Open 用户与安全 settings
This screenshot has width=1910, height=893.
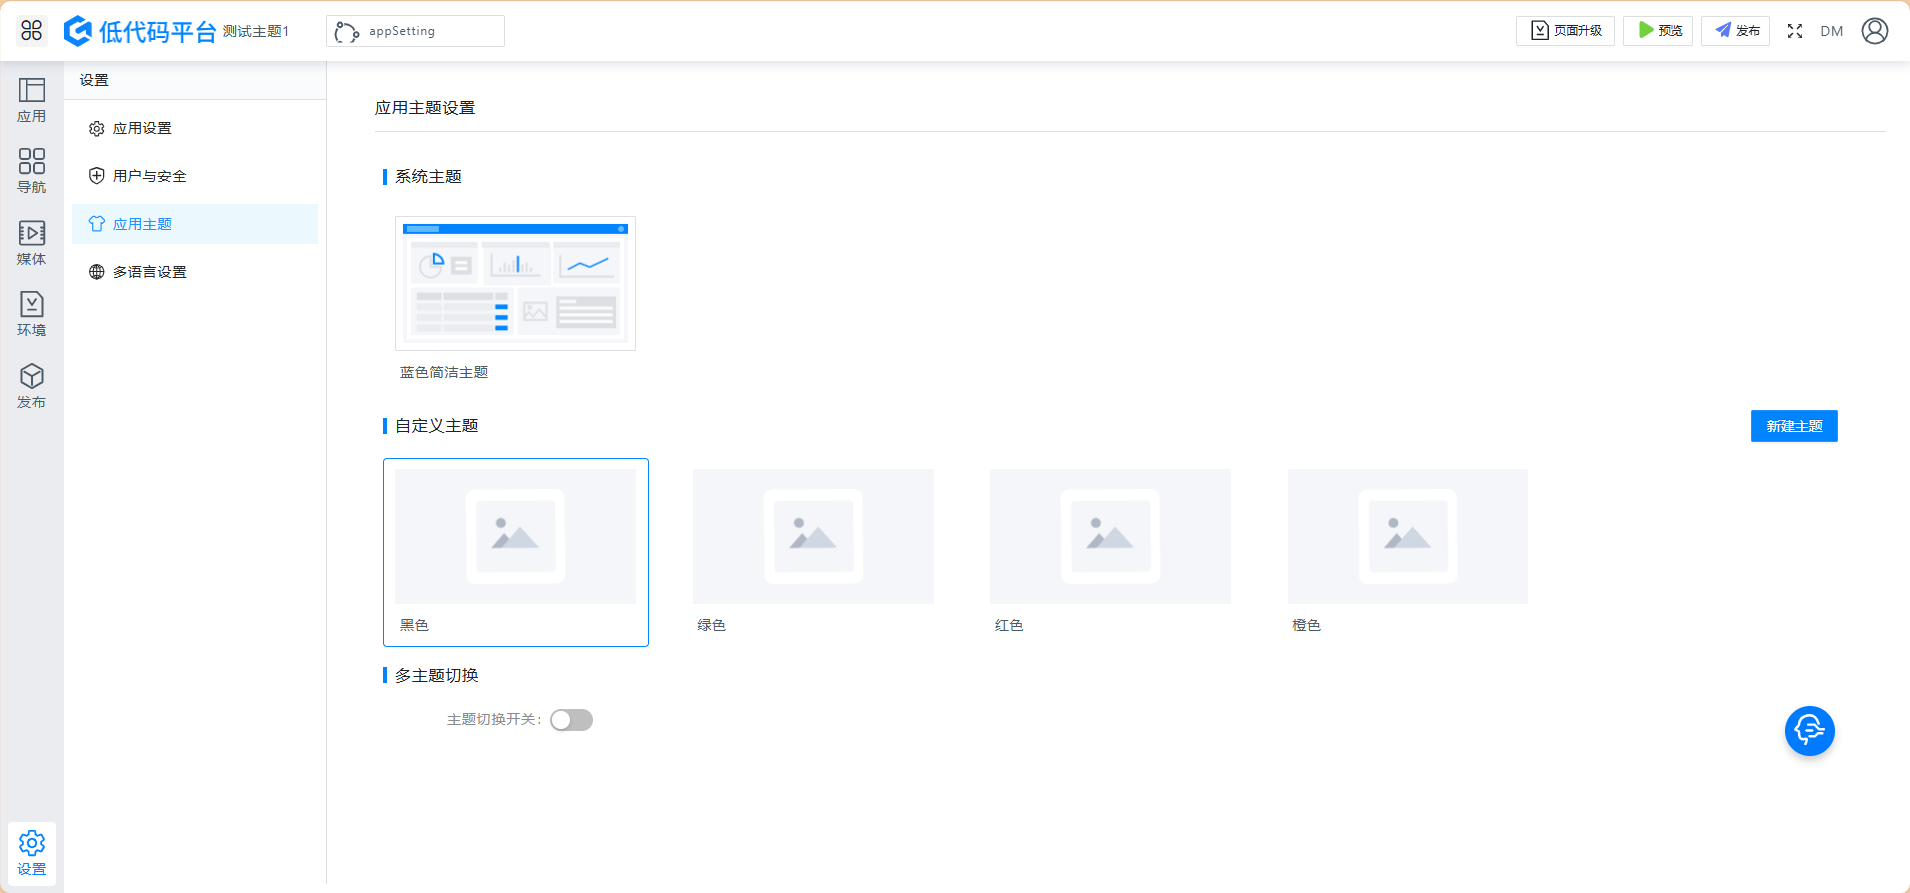[x=149, y=176]
